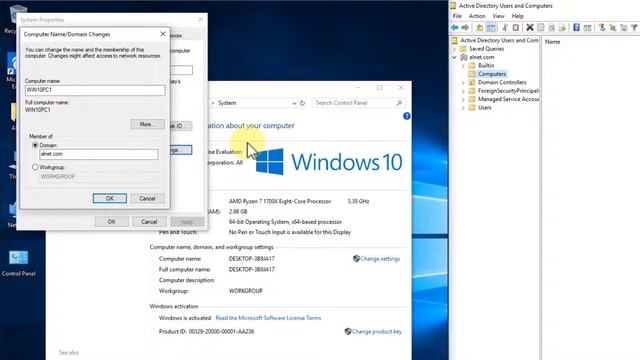This screenshot has width=640, height=360.
Task: Select the Domain radio button
Action: tap(35, 145)
